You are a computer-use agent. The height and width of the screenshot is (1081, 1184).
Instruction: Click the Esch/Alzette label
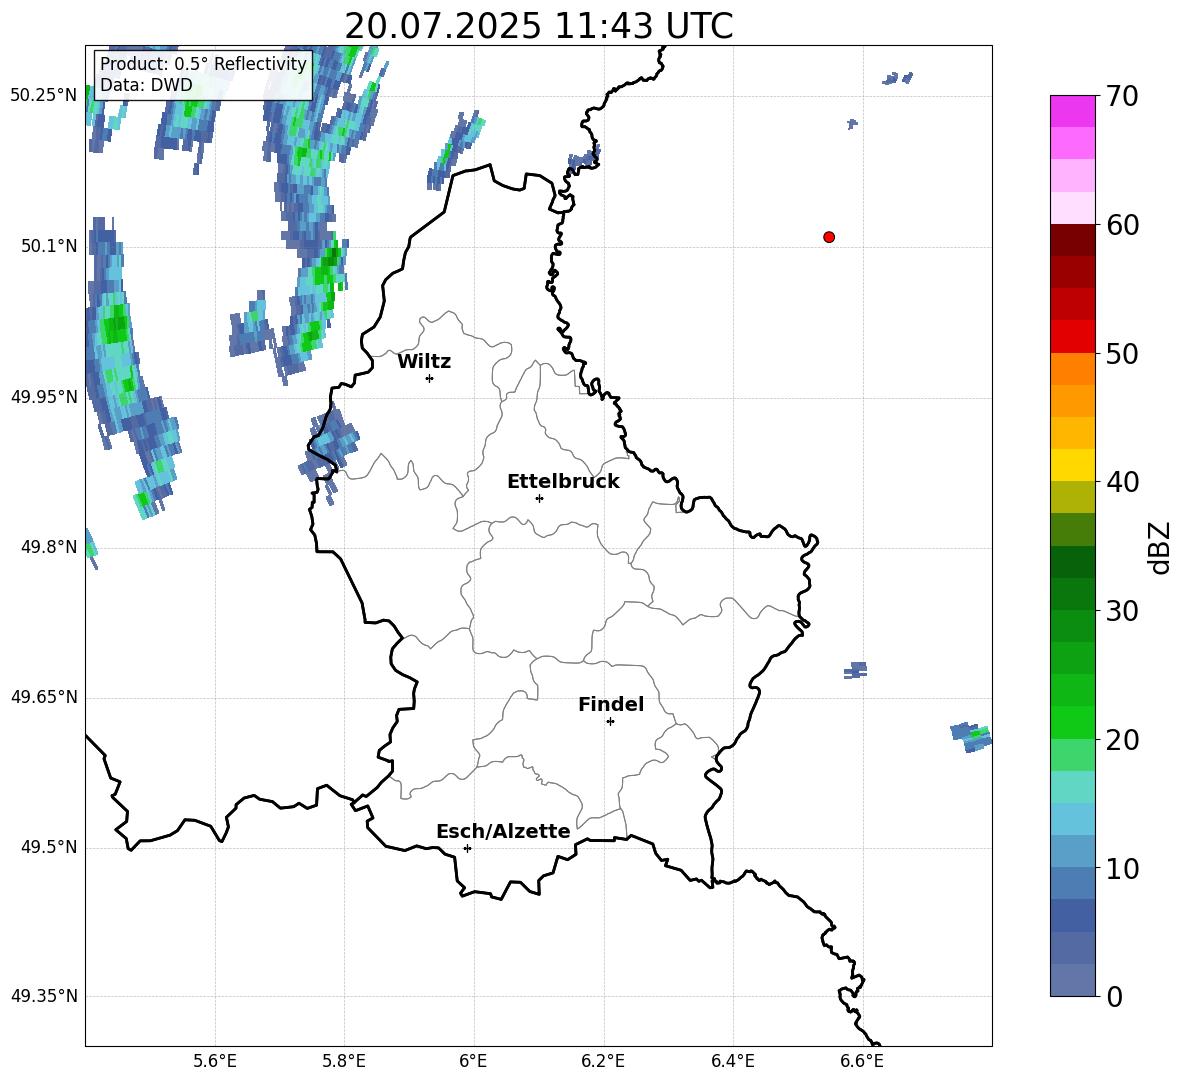[x=503, y=832]
